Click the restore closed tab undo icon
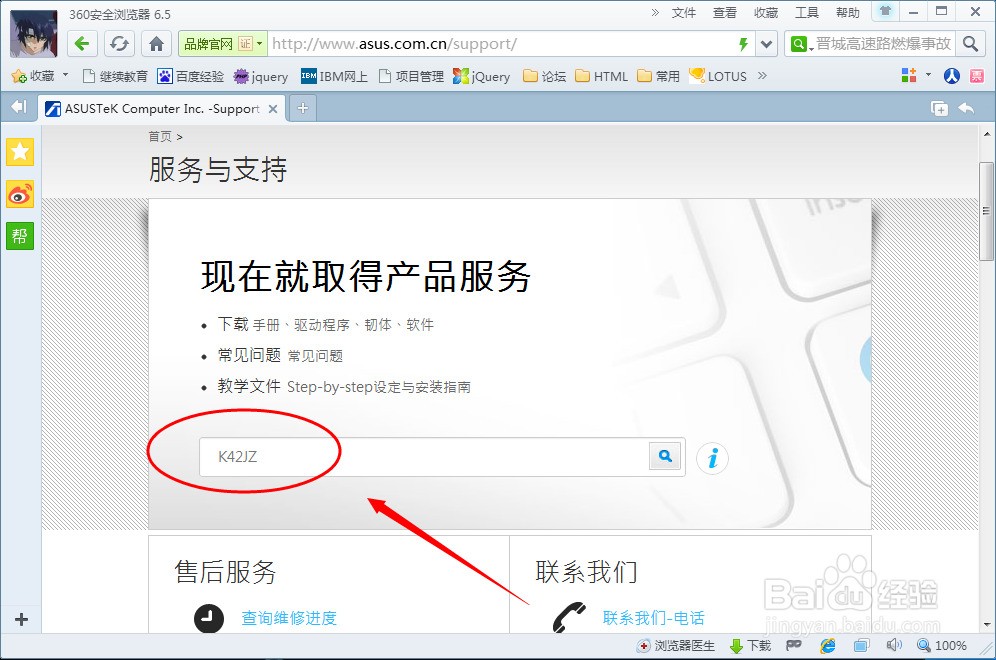 point(966,108)
